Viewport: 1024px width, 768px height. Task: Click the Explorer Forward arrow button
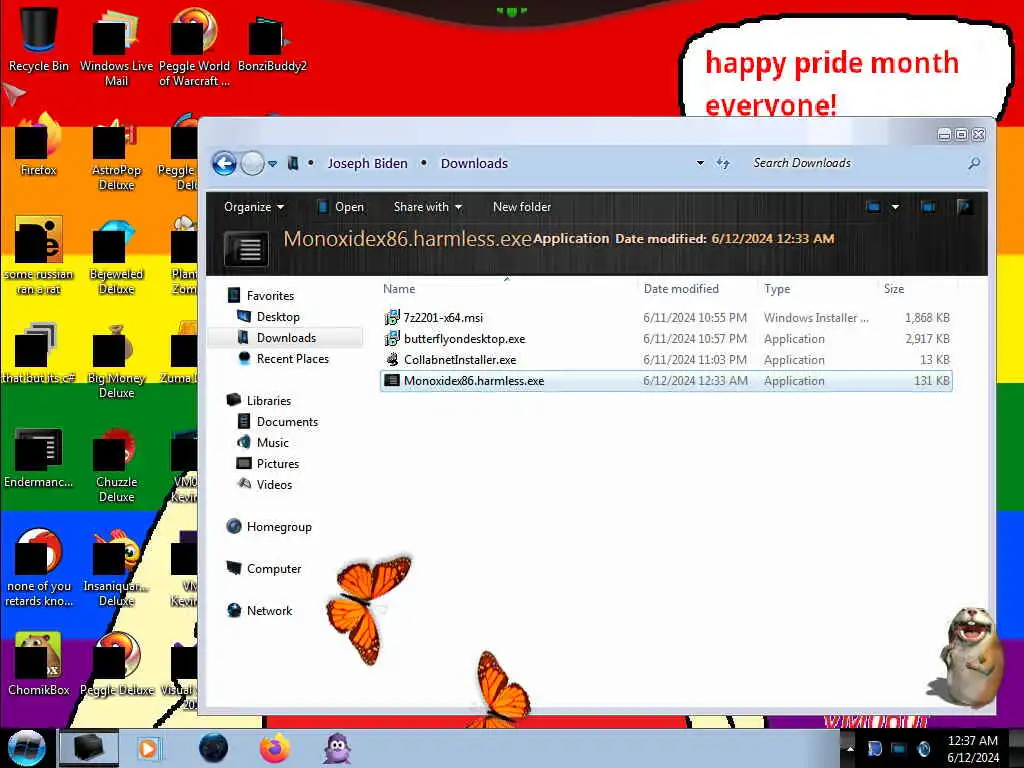tap(252, 163)
